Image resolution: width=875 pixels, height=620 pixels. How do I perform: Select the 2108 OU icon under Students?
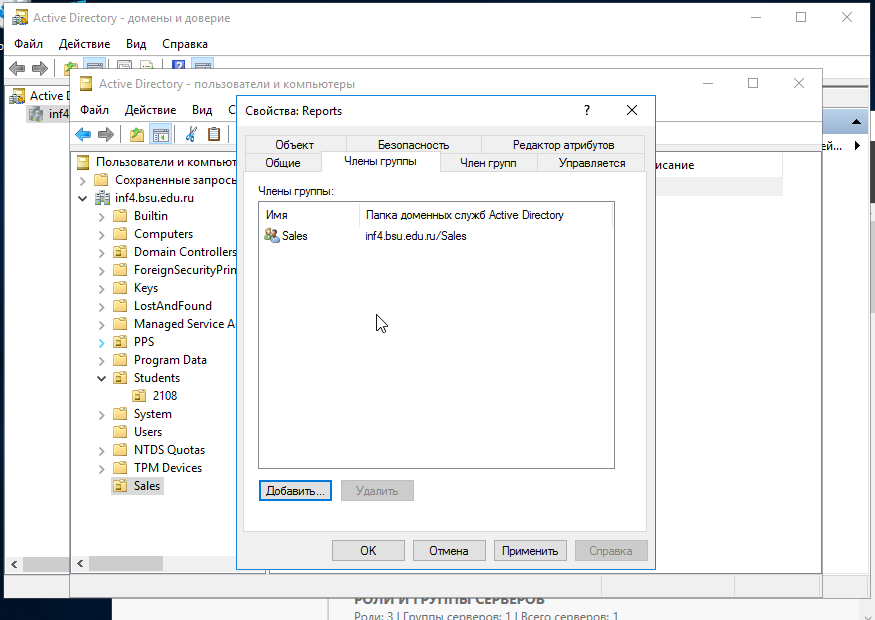(139, 396)
